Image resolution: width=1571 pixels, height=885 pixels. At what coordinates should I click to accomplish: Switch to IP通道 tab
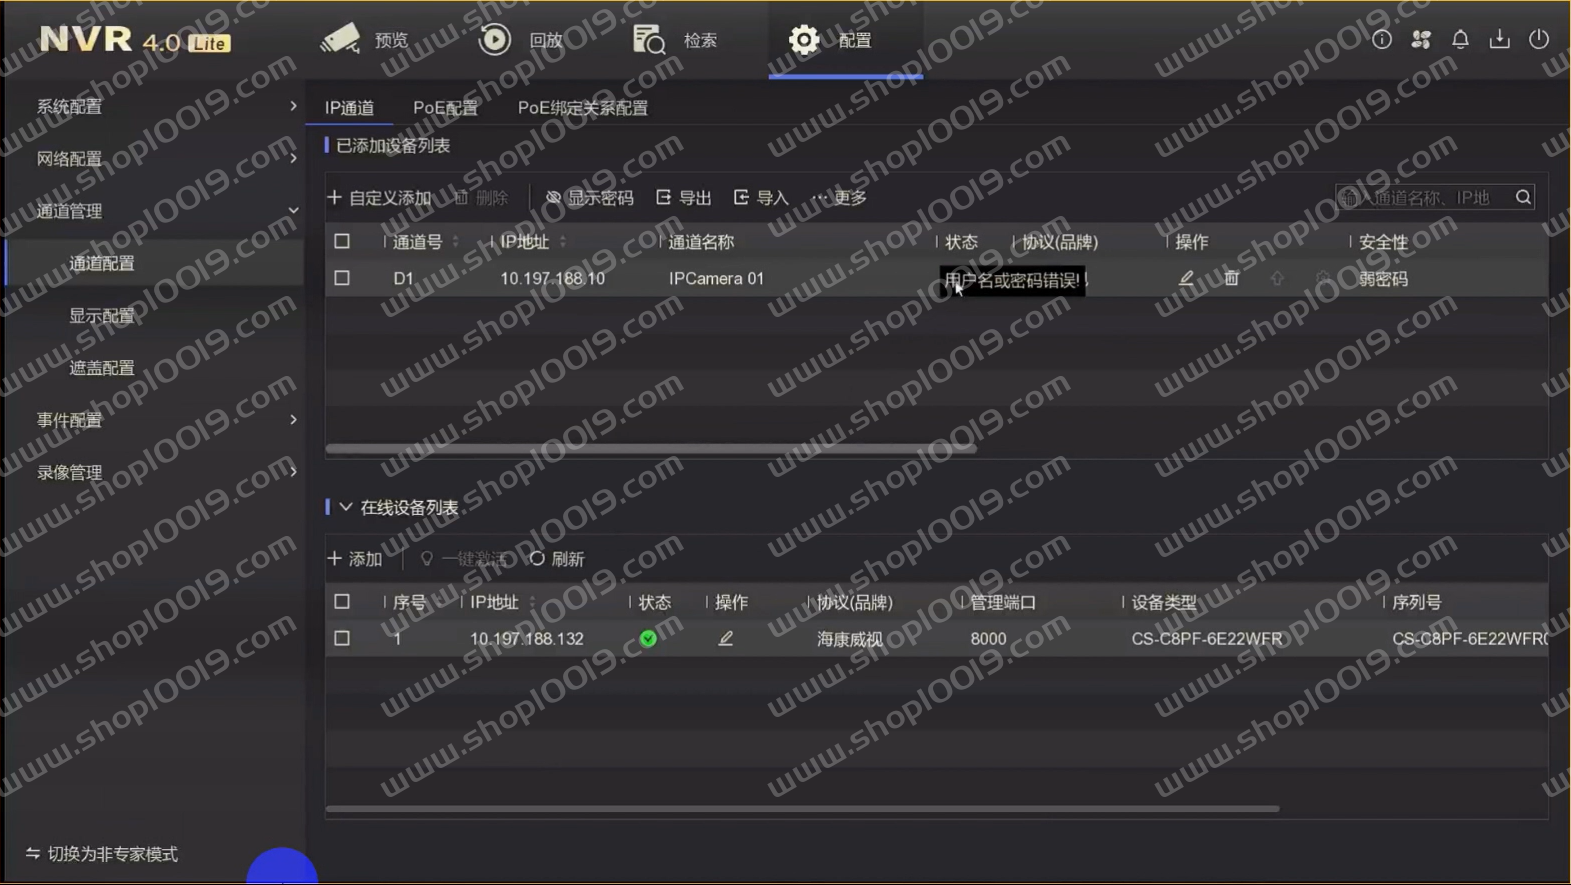pos(350,108)
